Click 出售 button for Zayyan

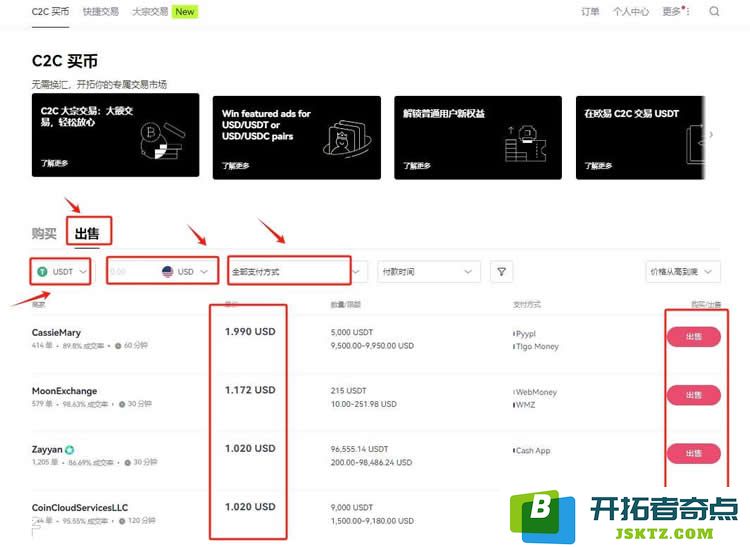[x=694, y=453]
